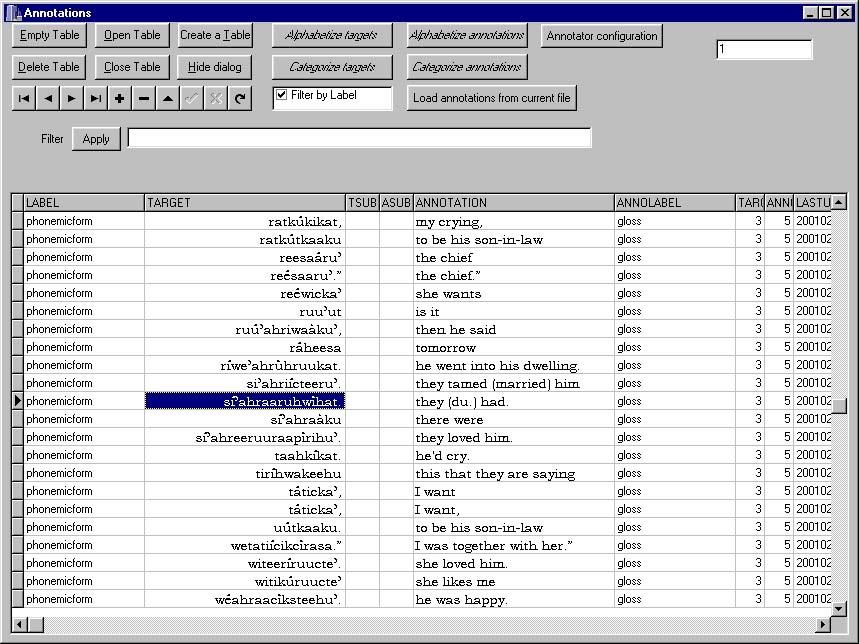Refresh data with the circular arrow icon
This screenshot has height=644, width=859.
pos(240,98)
